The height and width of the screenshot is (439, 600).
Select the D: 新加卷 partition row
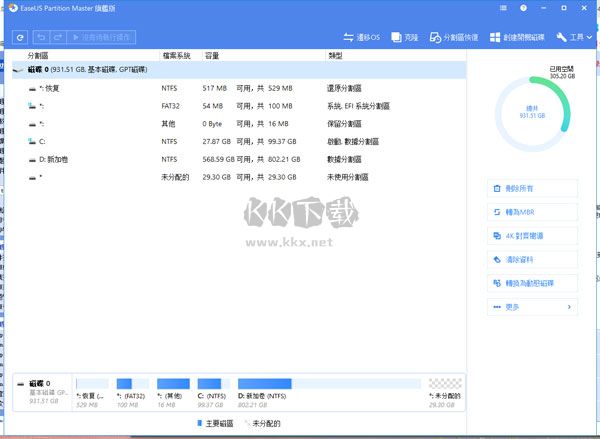pyautogui.click(x=239, y=159)
